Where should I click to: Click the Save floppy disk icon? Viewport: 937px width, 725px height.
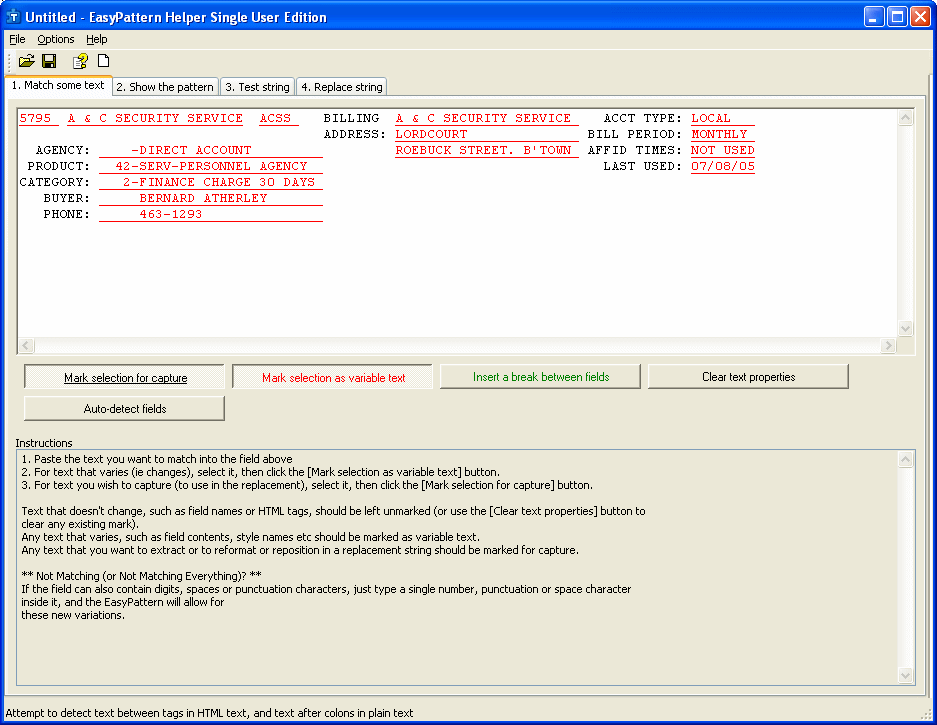pyautogui.click(x=49, y=61)
